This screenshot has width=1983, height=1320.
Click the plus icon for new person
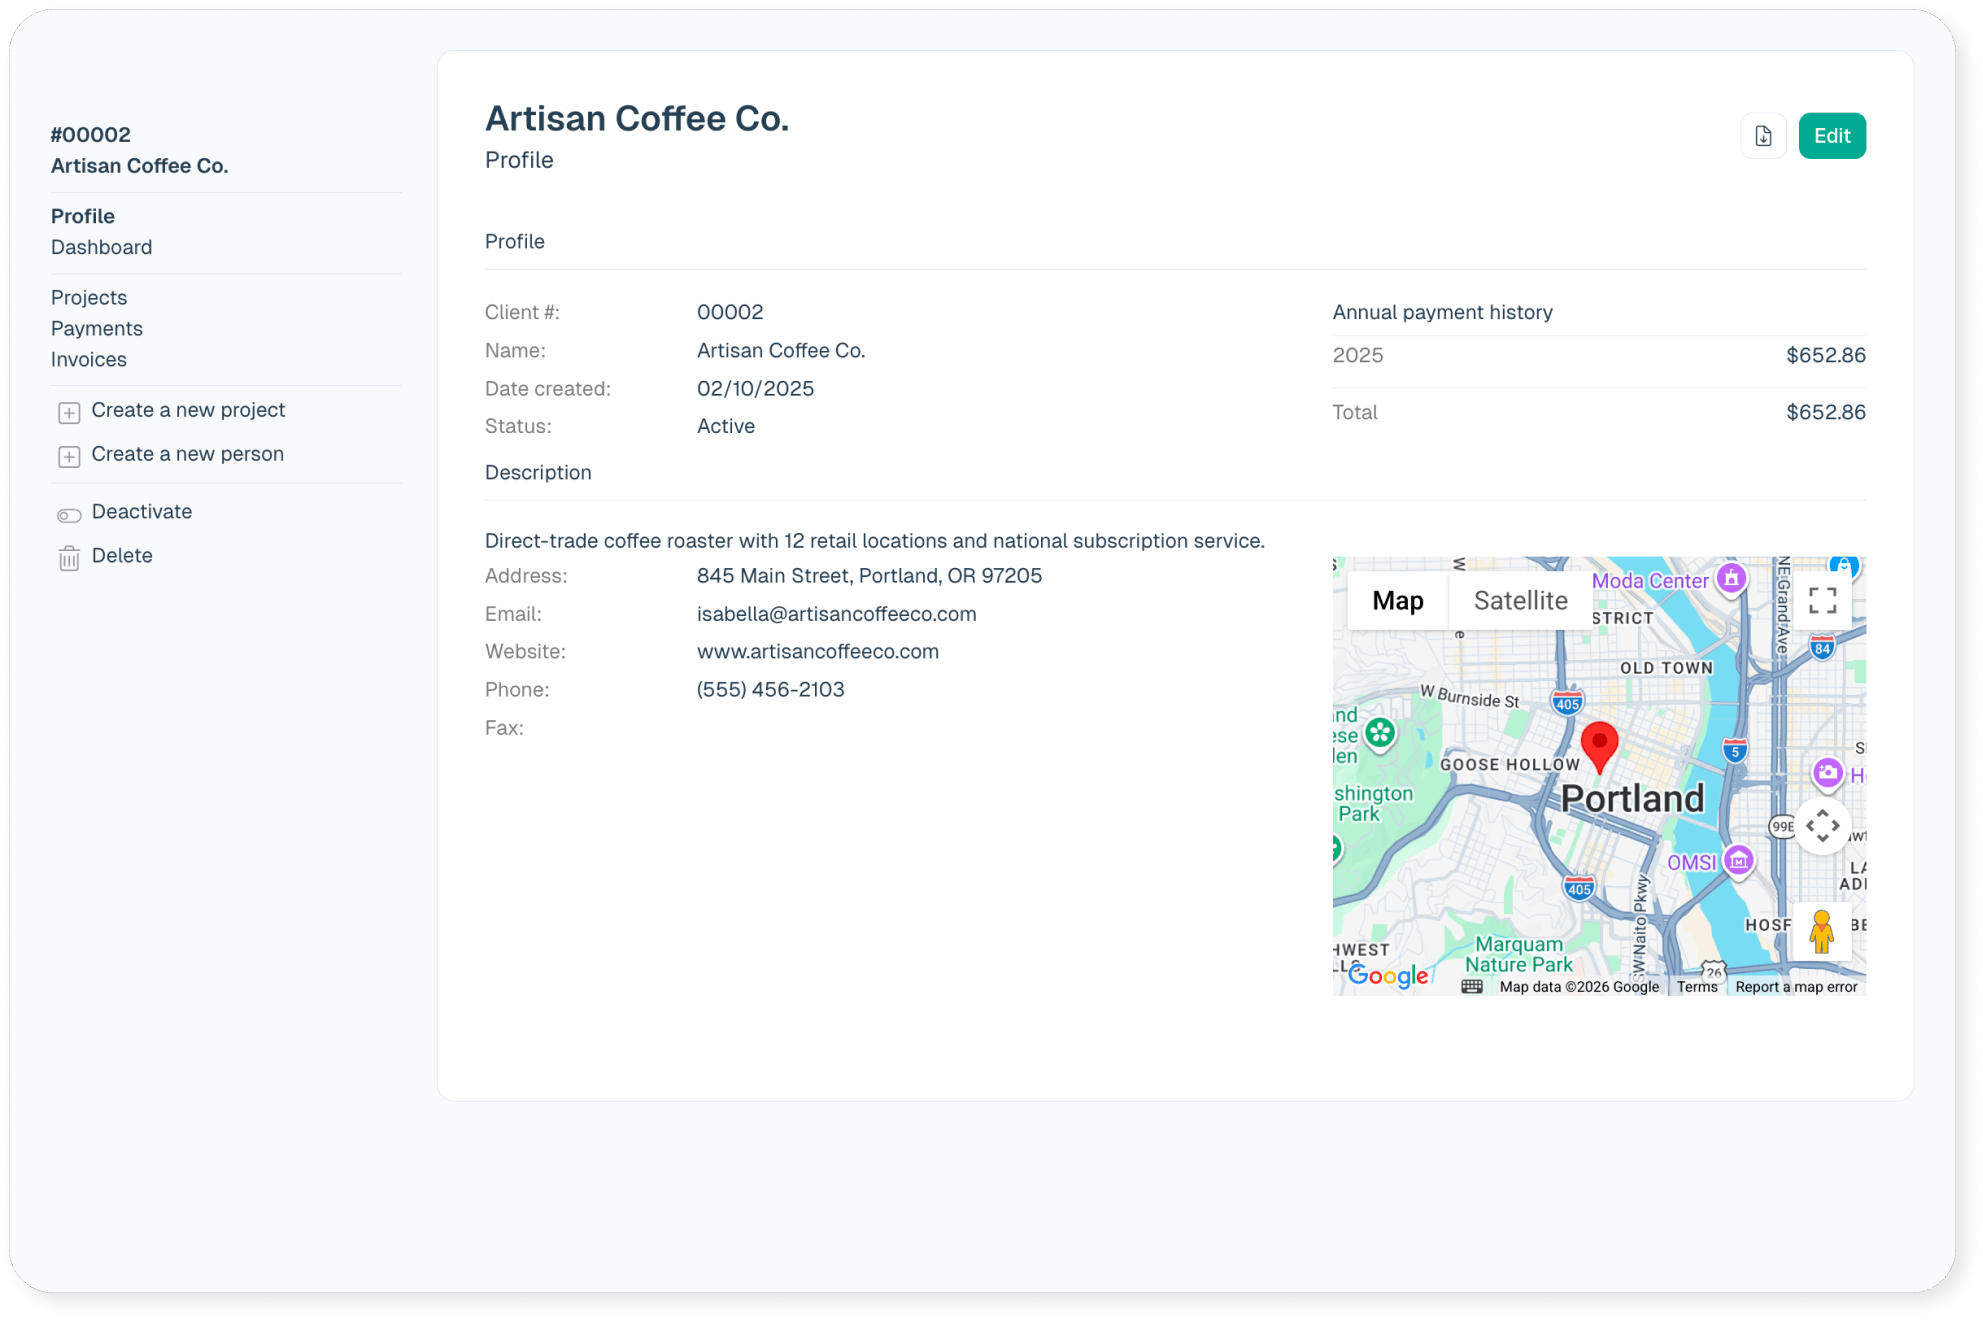point(69,456)
